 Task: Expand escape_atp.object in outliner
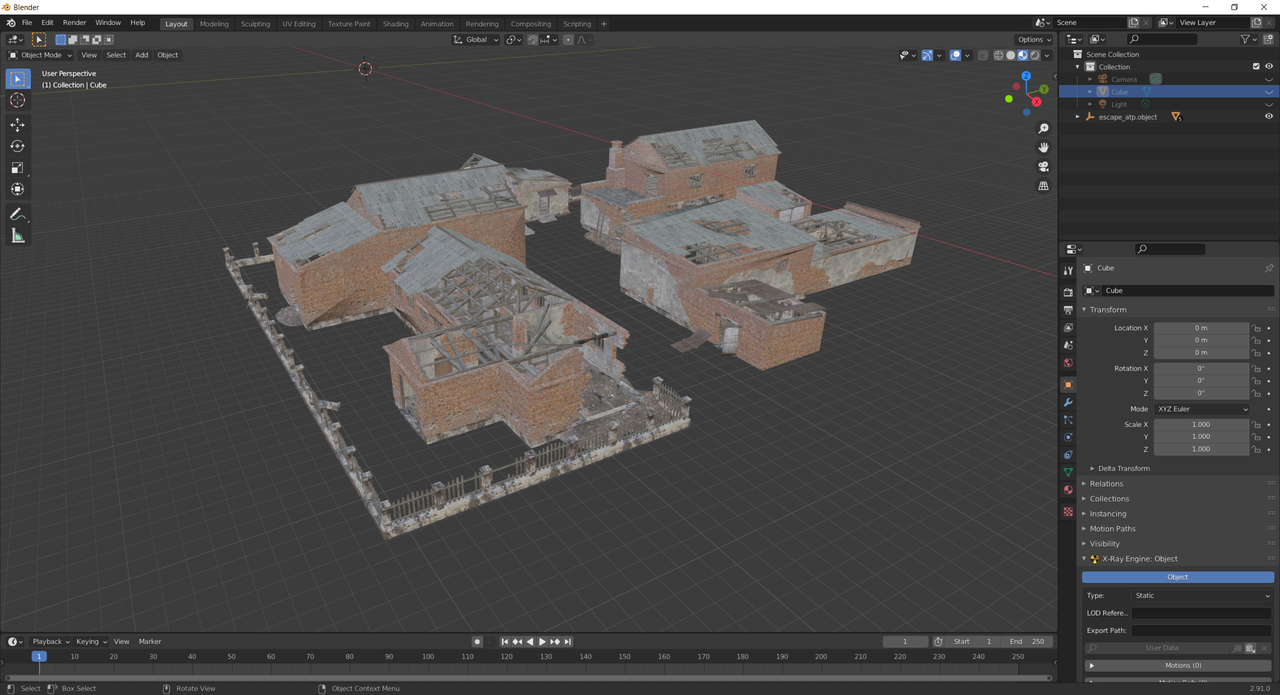coord(1078,117)
